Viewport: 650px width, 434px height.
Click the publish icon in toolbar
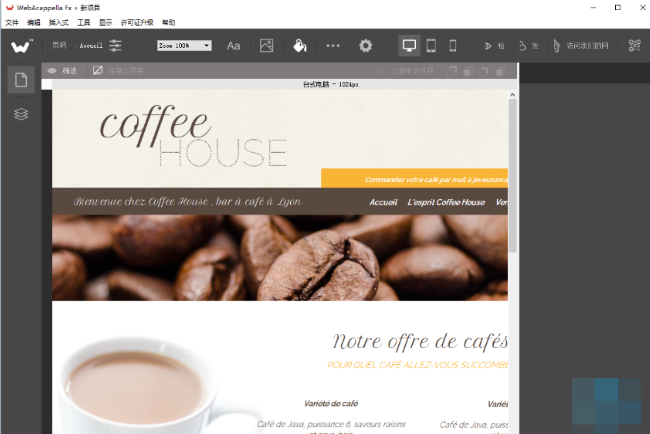pyautogui.click(x=523, y=46)
